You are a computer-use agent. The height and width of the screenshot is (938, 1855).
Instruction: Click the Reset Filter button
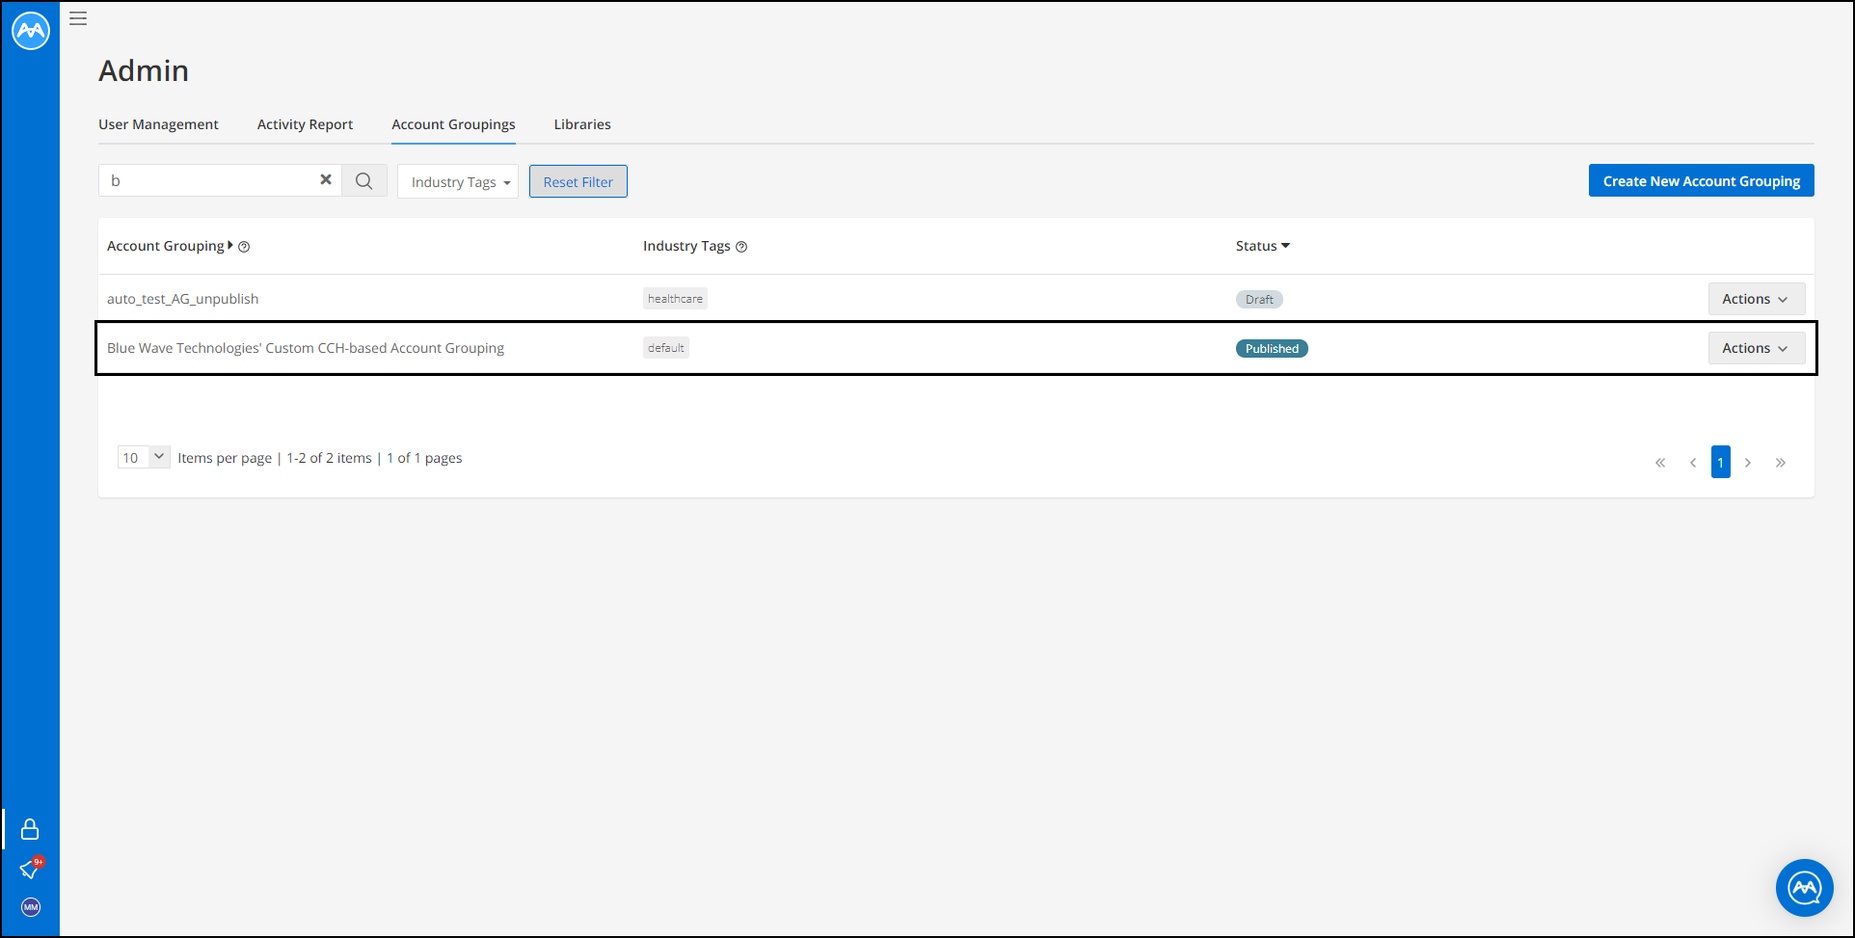coord(578,182)
